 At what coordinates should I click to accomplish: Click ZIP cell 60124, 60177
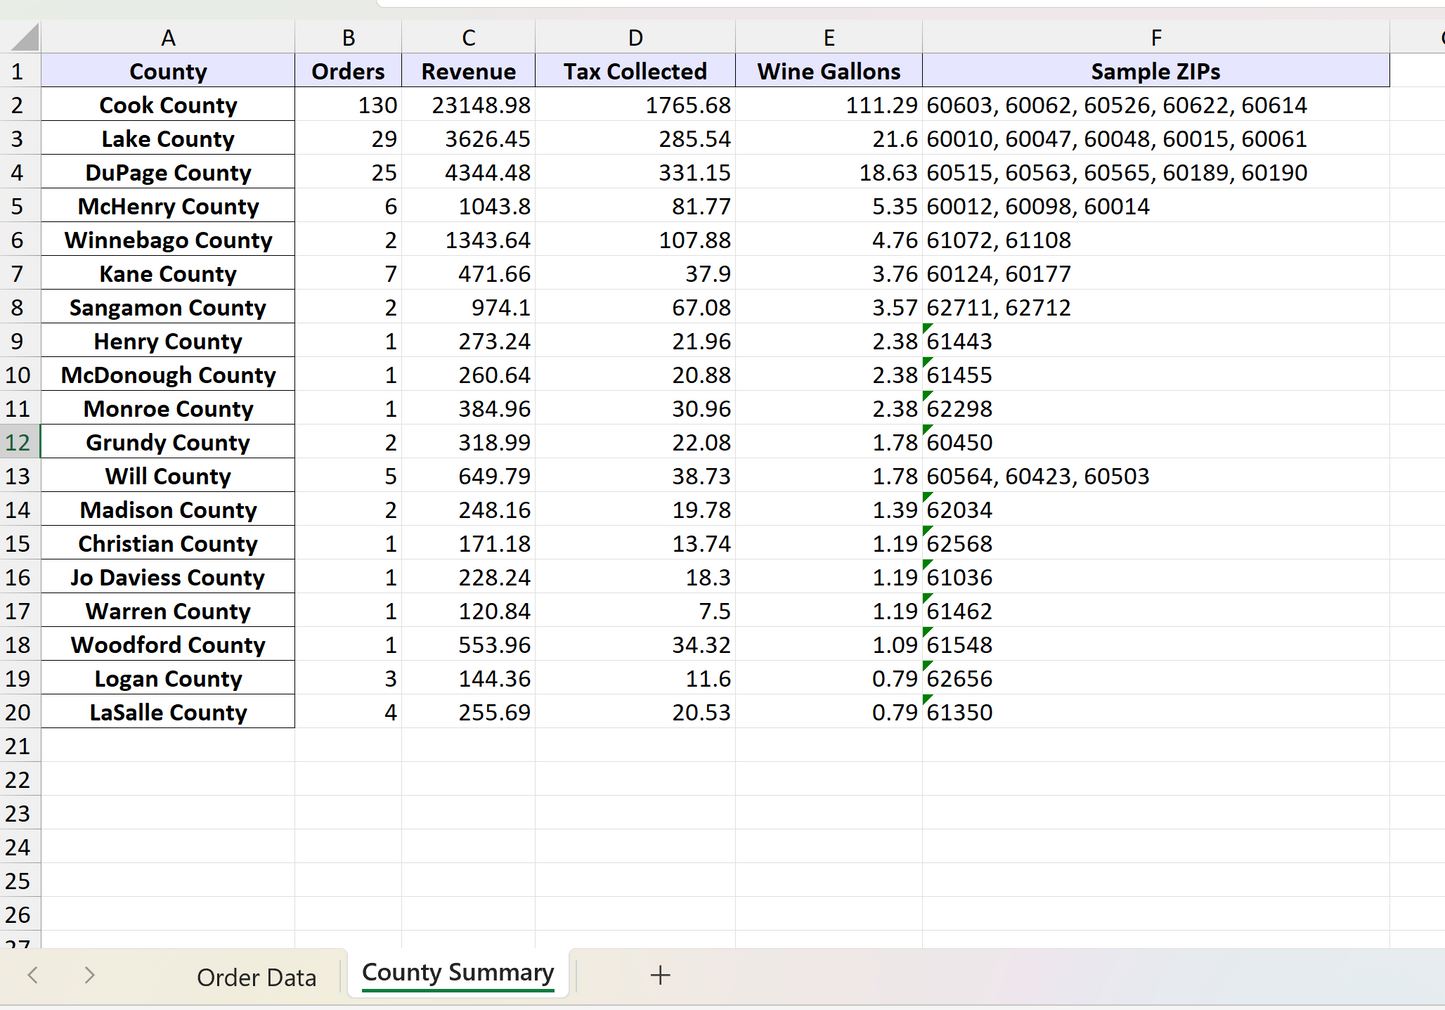(1156, 274)
